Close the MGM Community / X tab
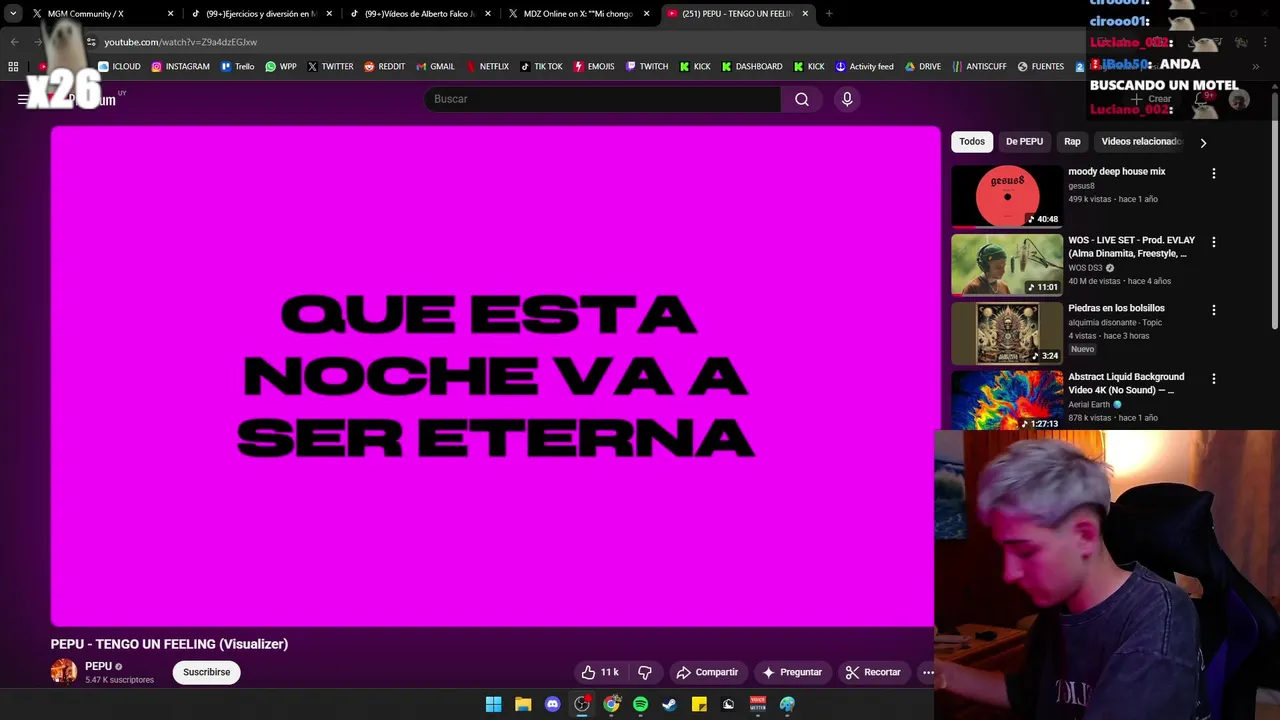This screenshot has width=1280, height=720. coord(170,14)
